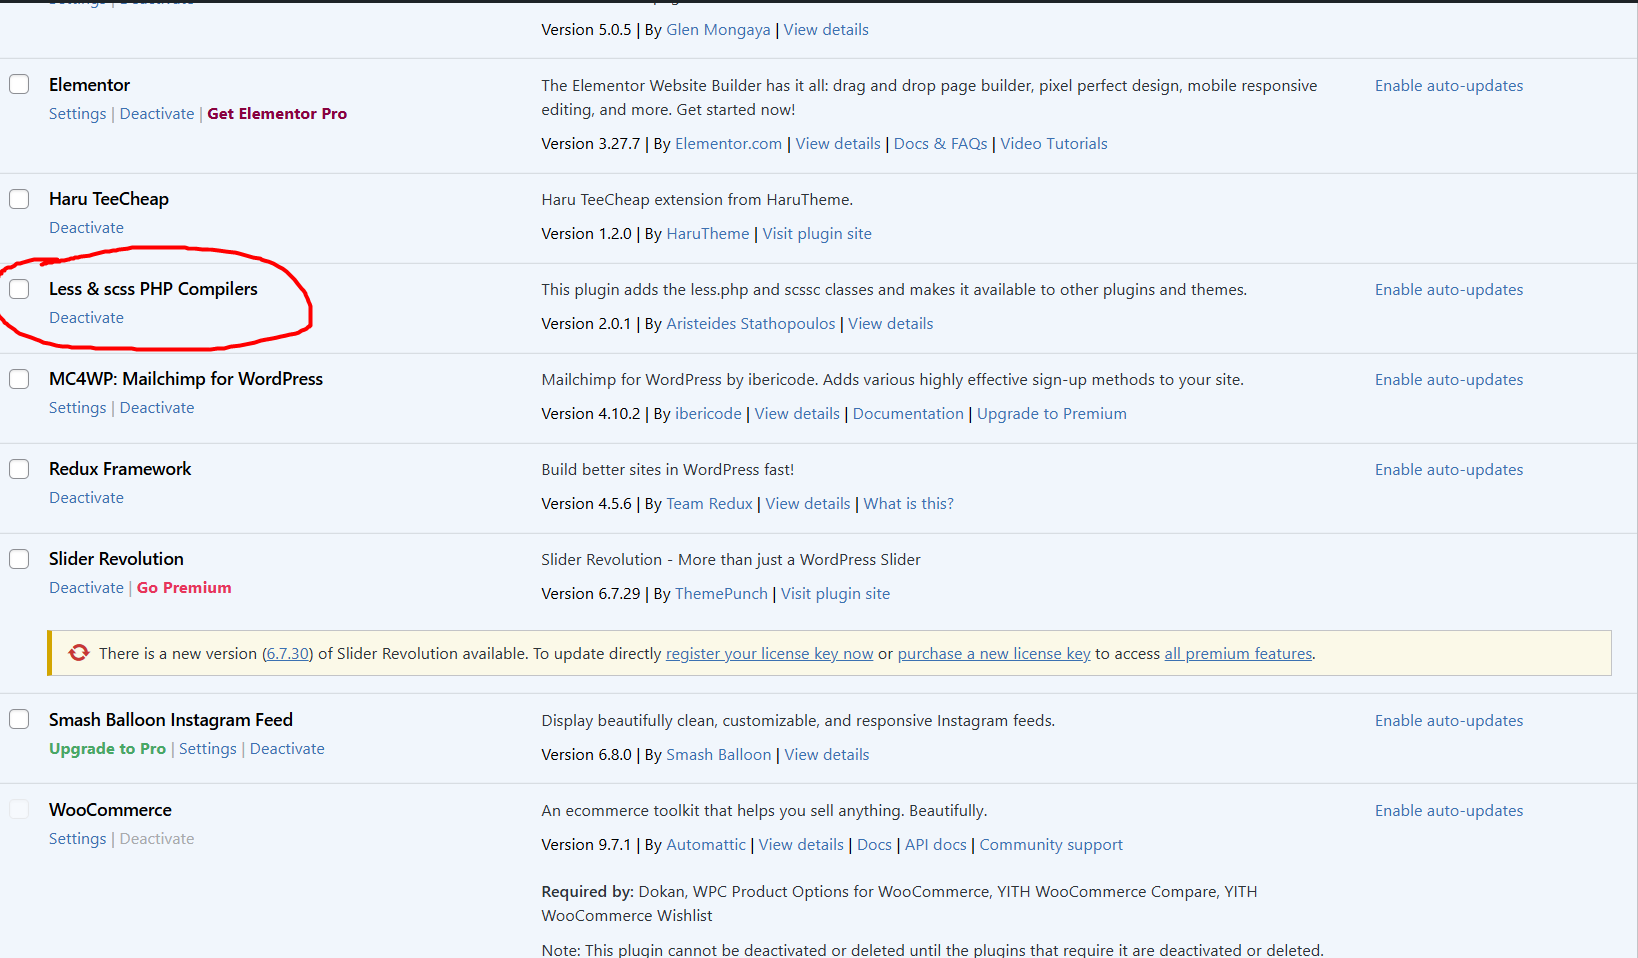Enable auto-updates for MC4WP Mailchimp
Viewport: 1638px width, 958px height.
pyautogui.click(x=1449, y=379)
